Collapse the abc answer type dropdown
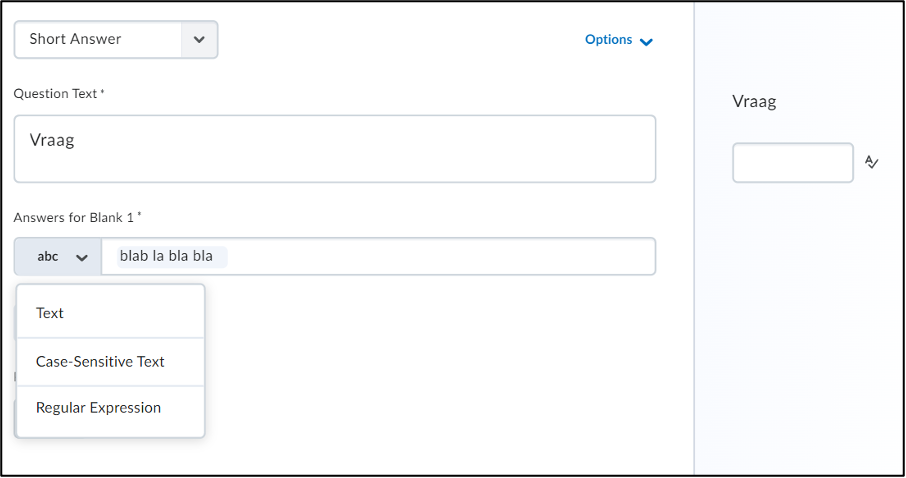This screenshot has width=906, height=478. [x=58, y=257]
